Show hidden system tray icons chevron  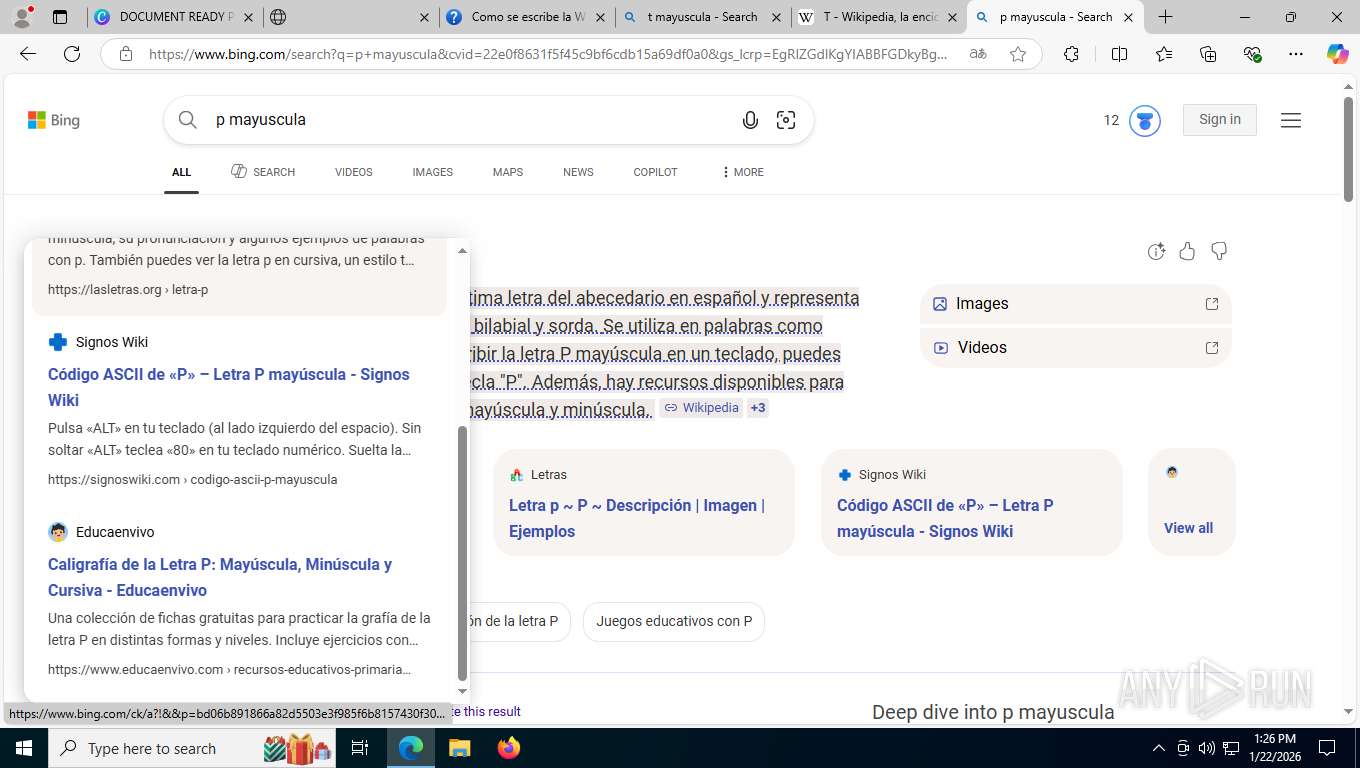1159,748
